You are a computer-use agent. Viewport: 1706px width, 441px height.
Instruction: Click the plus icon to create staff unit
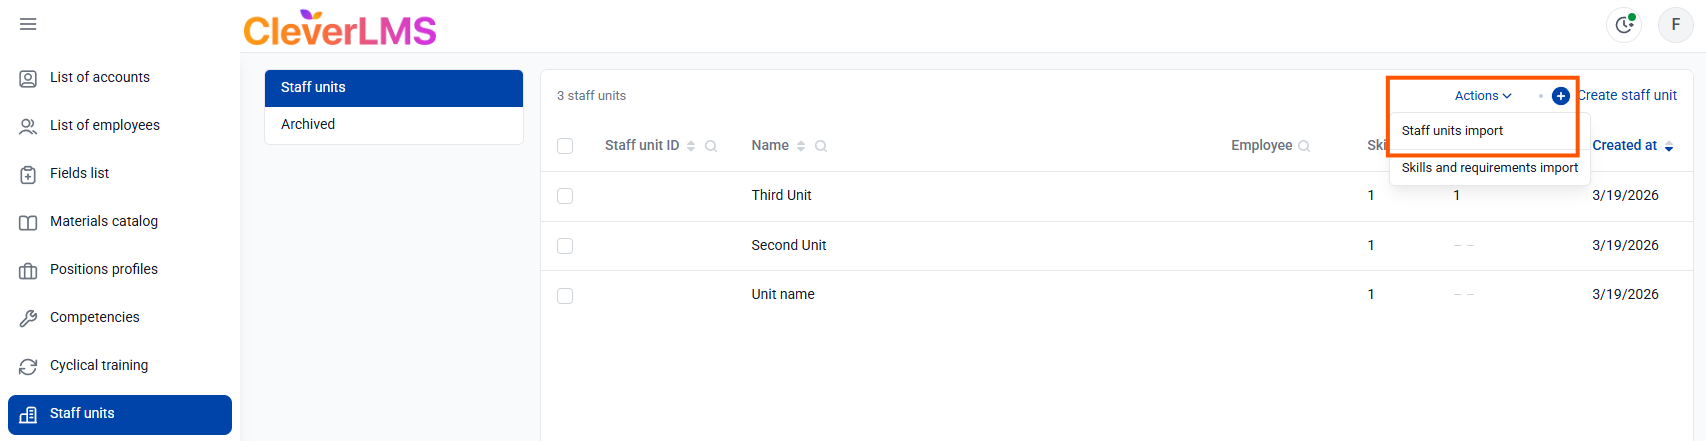1560,96
